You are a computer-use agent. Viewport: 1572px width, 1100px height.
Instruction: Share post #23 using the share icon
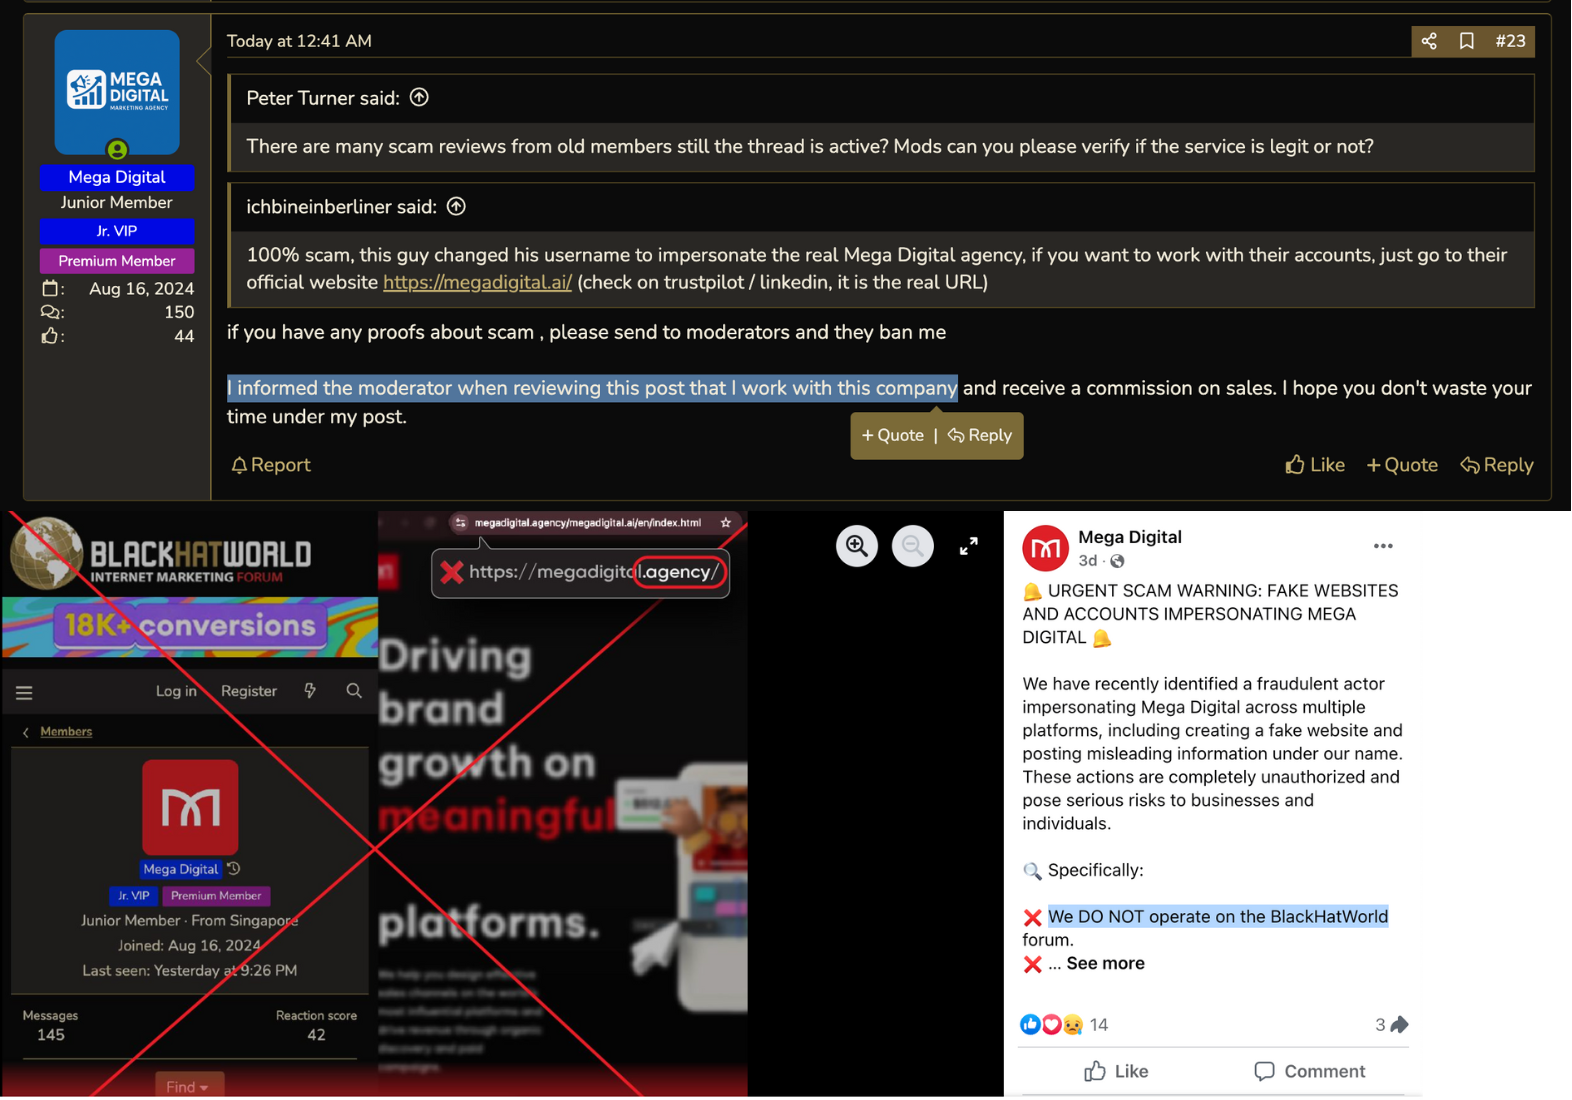[x=1429, y=41]
